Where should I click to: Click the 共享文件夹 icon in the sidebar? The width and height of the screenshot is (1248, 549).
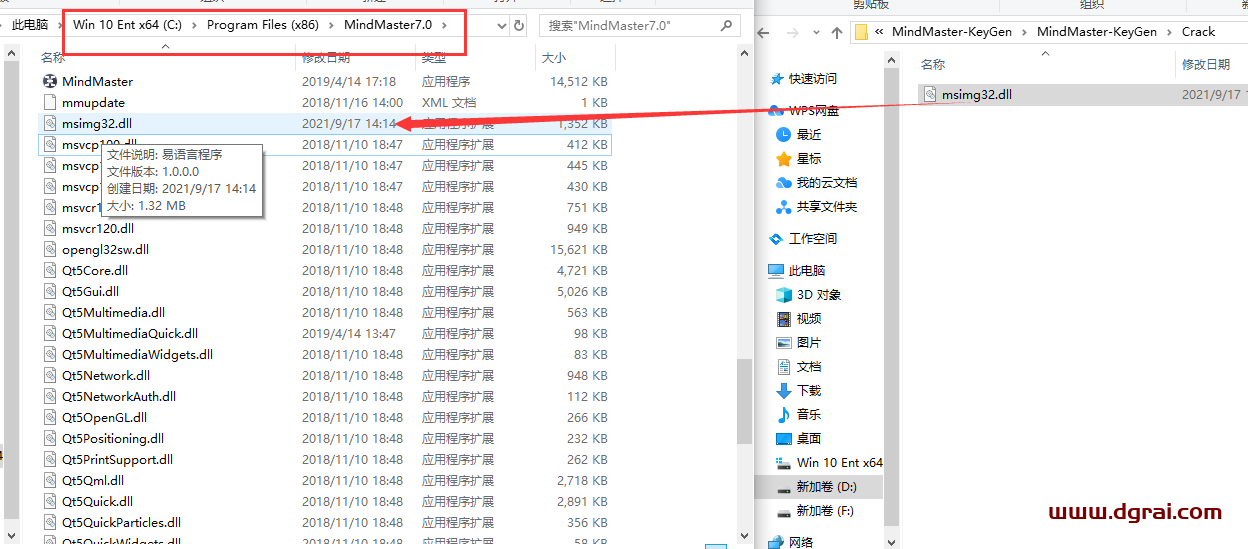click(x=784, y=206)
